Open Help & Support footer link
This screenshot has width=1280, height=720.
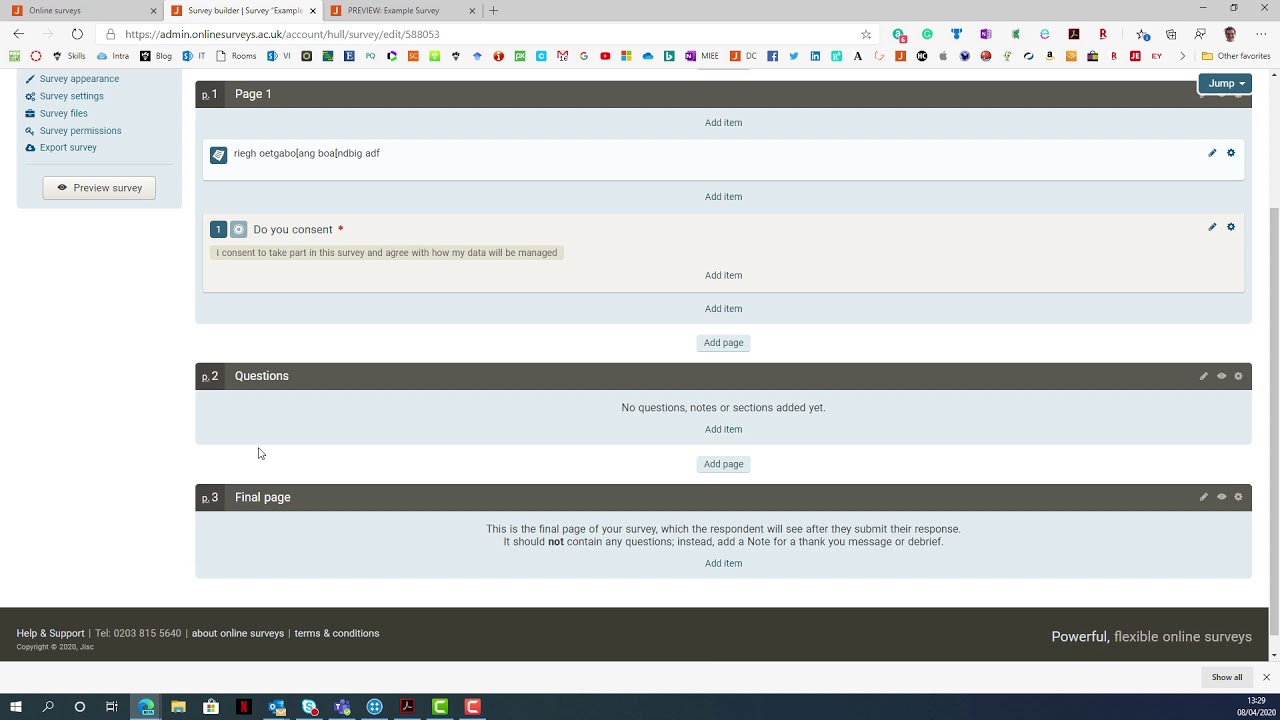pyautogui.click(x=50, y=633)
